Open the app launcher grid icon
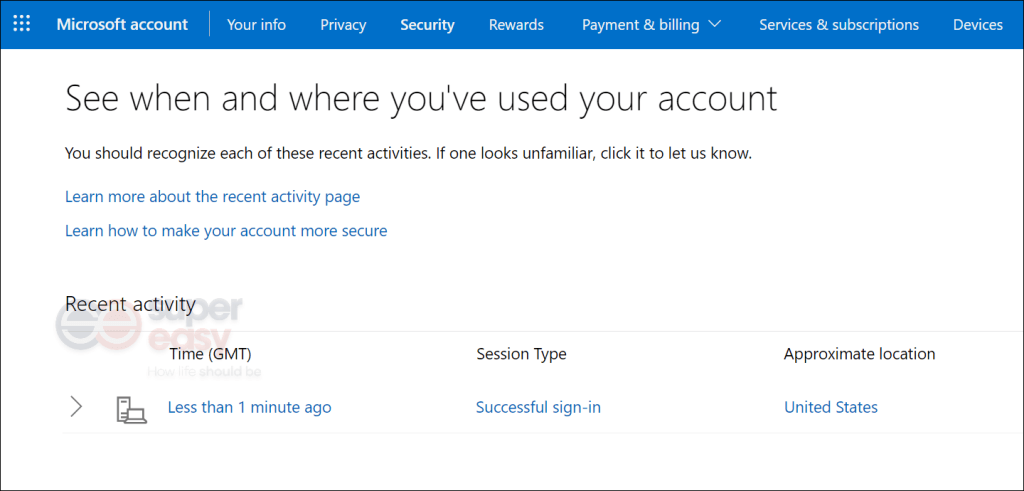The width and height of the screenshot is (1024, 491). pos(22,25)
